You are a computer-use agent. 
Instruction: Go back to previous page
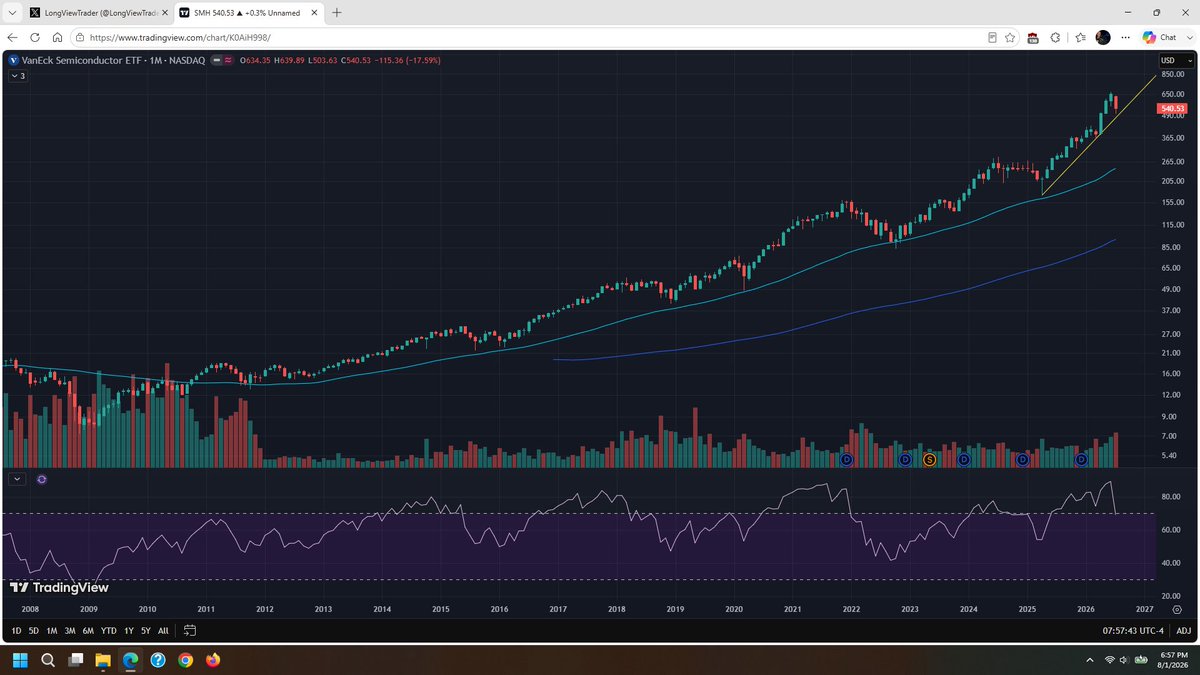point(12,37)
